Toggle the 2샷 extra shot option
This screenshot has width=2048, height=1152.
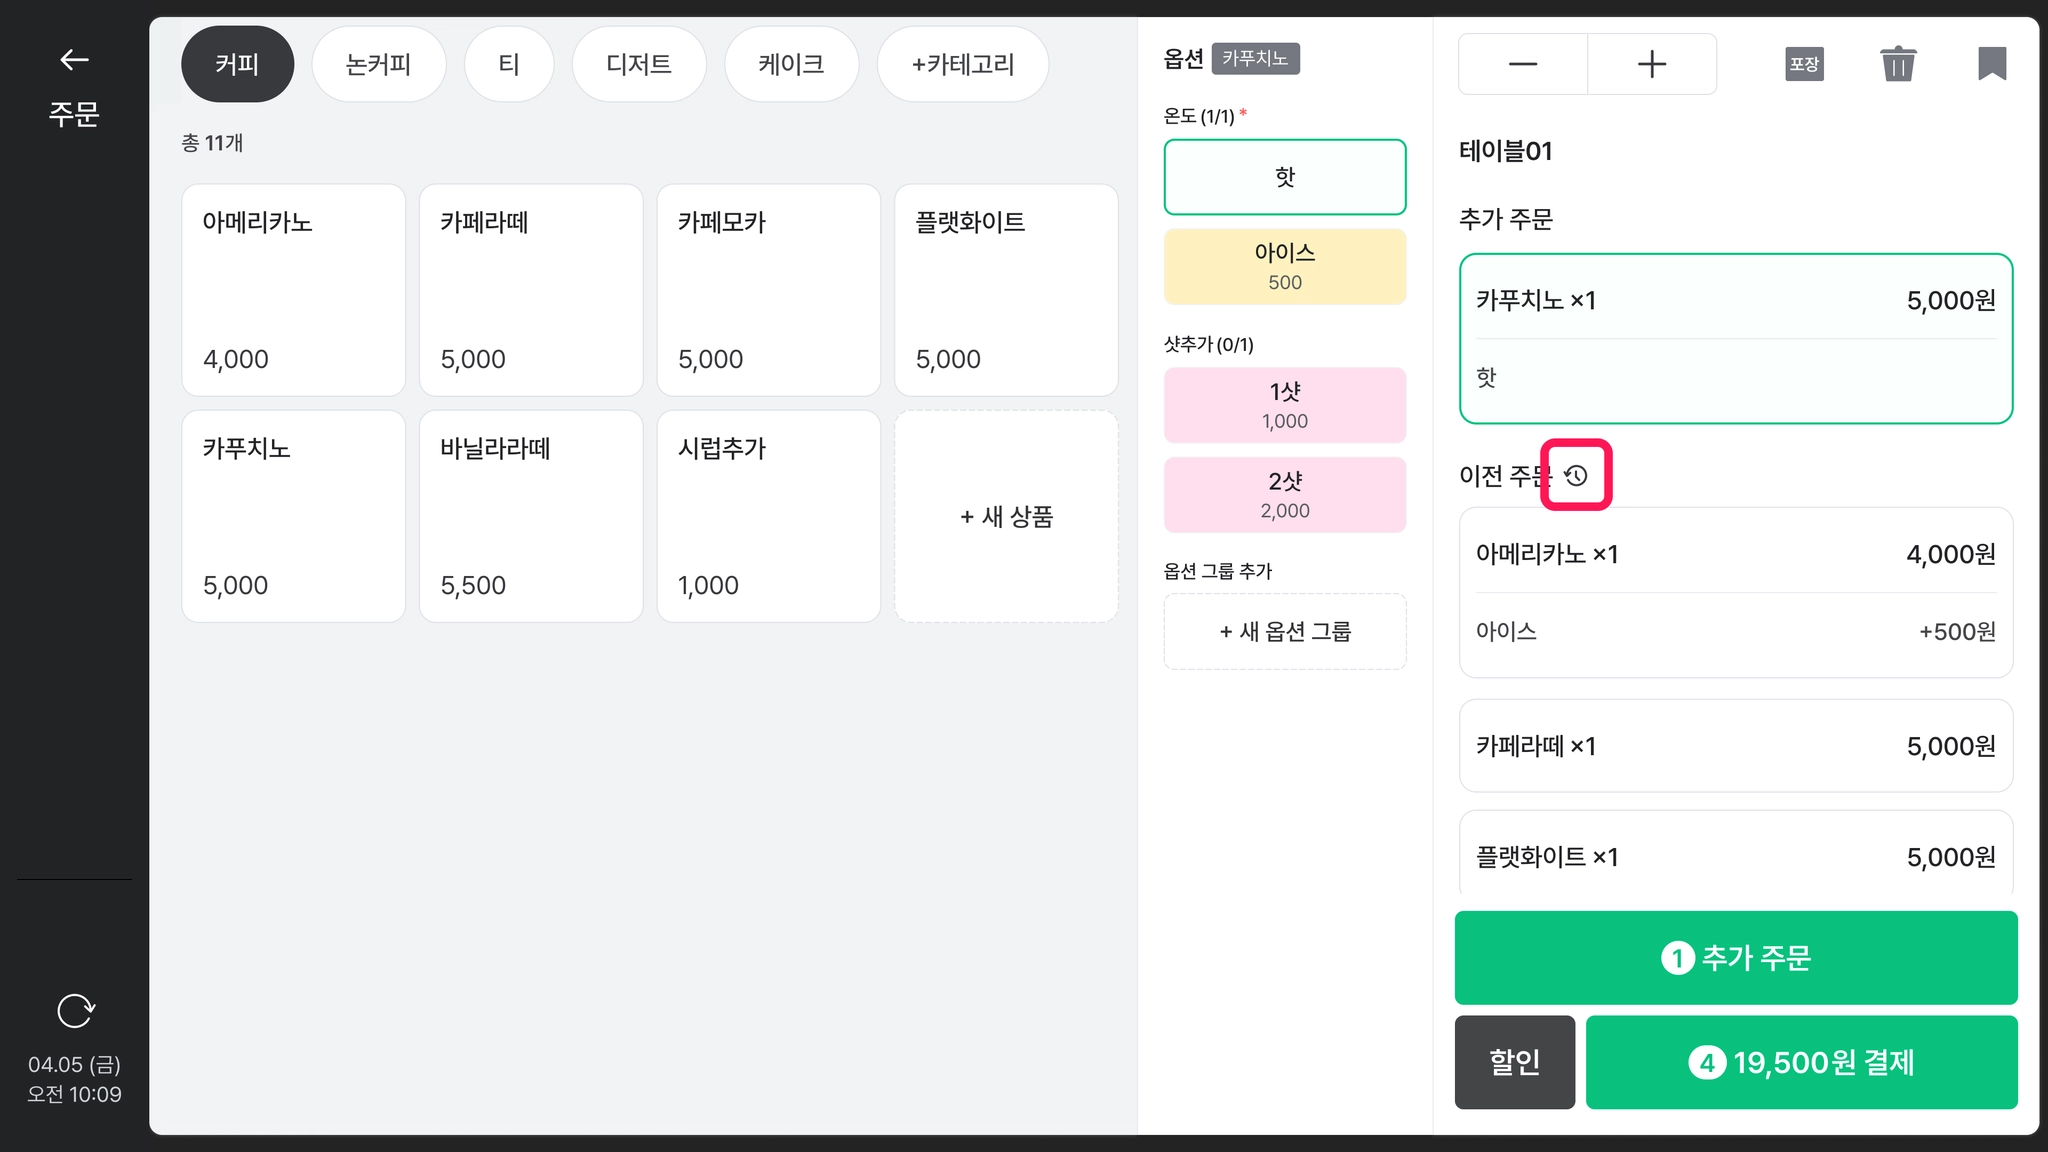1285,494
